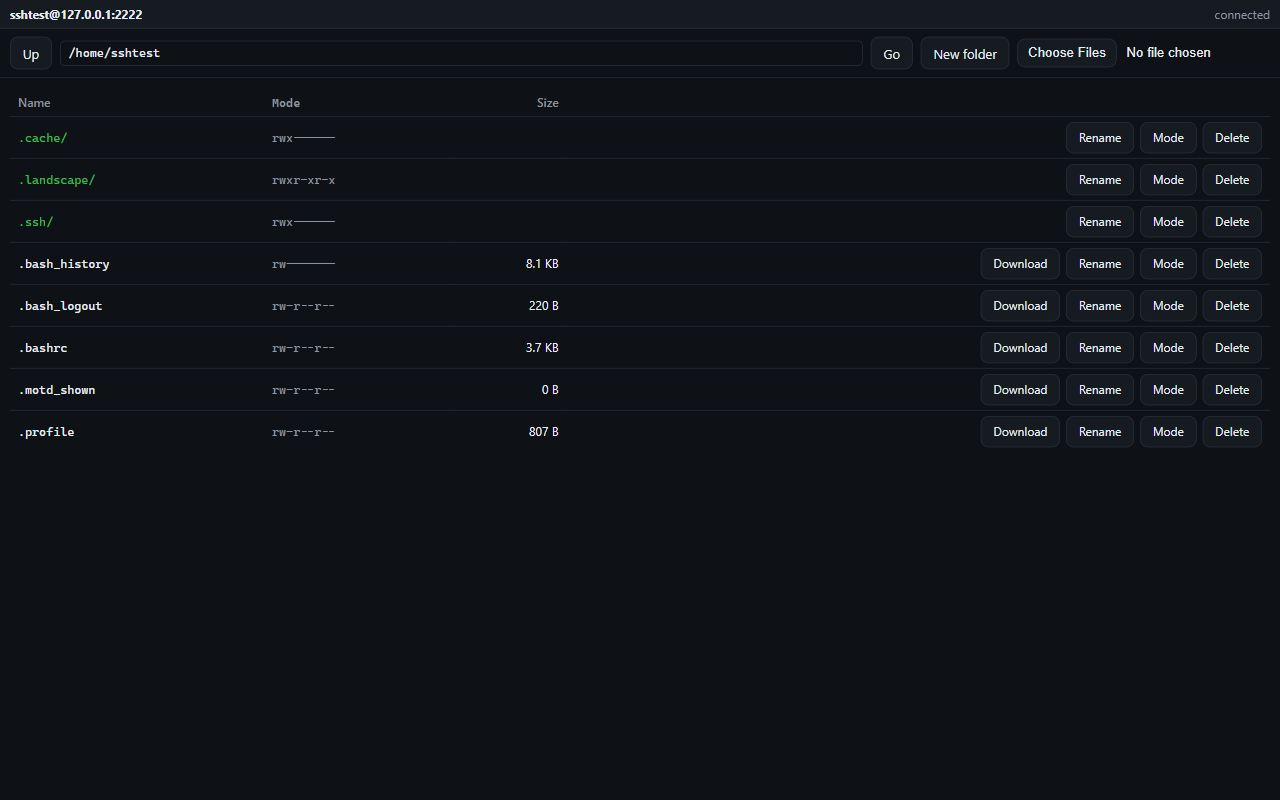Change mode of .motd_shown
Image resolution: width=1280 pixels, height=800 pixels.
click(1168, 390)
